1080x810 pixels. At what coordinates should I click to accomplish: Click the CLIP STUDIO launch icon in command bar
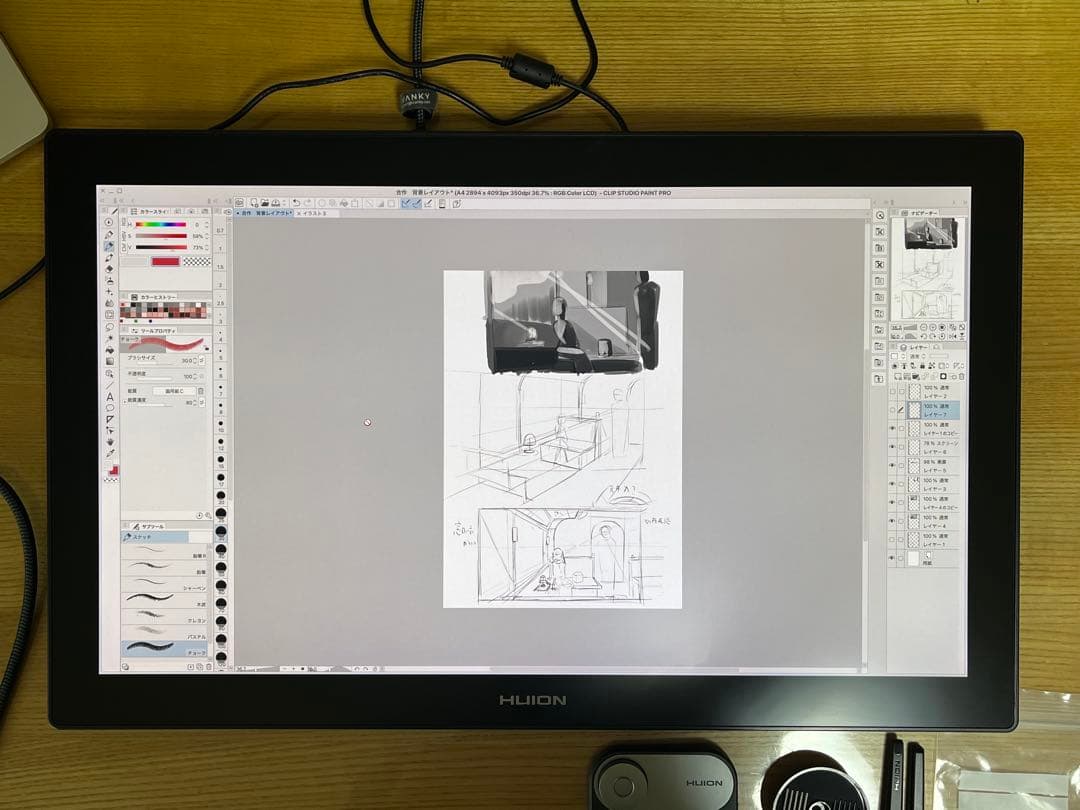click(240, 203)
